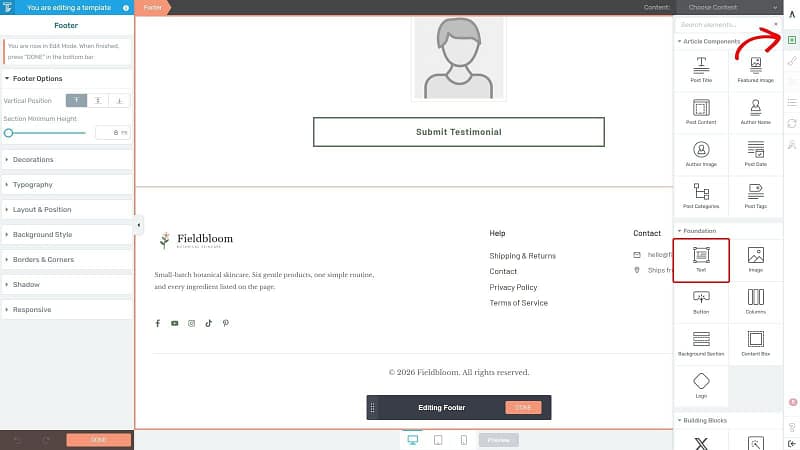The width and height of the screenshot is (800, 450).
Task: Set vertical position to middle
Action: pyautogui.click(x=98, y=101)
